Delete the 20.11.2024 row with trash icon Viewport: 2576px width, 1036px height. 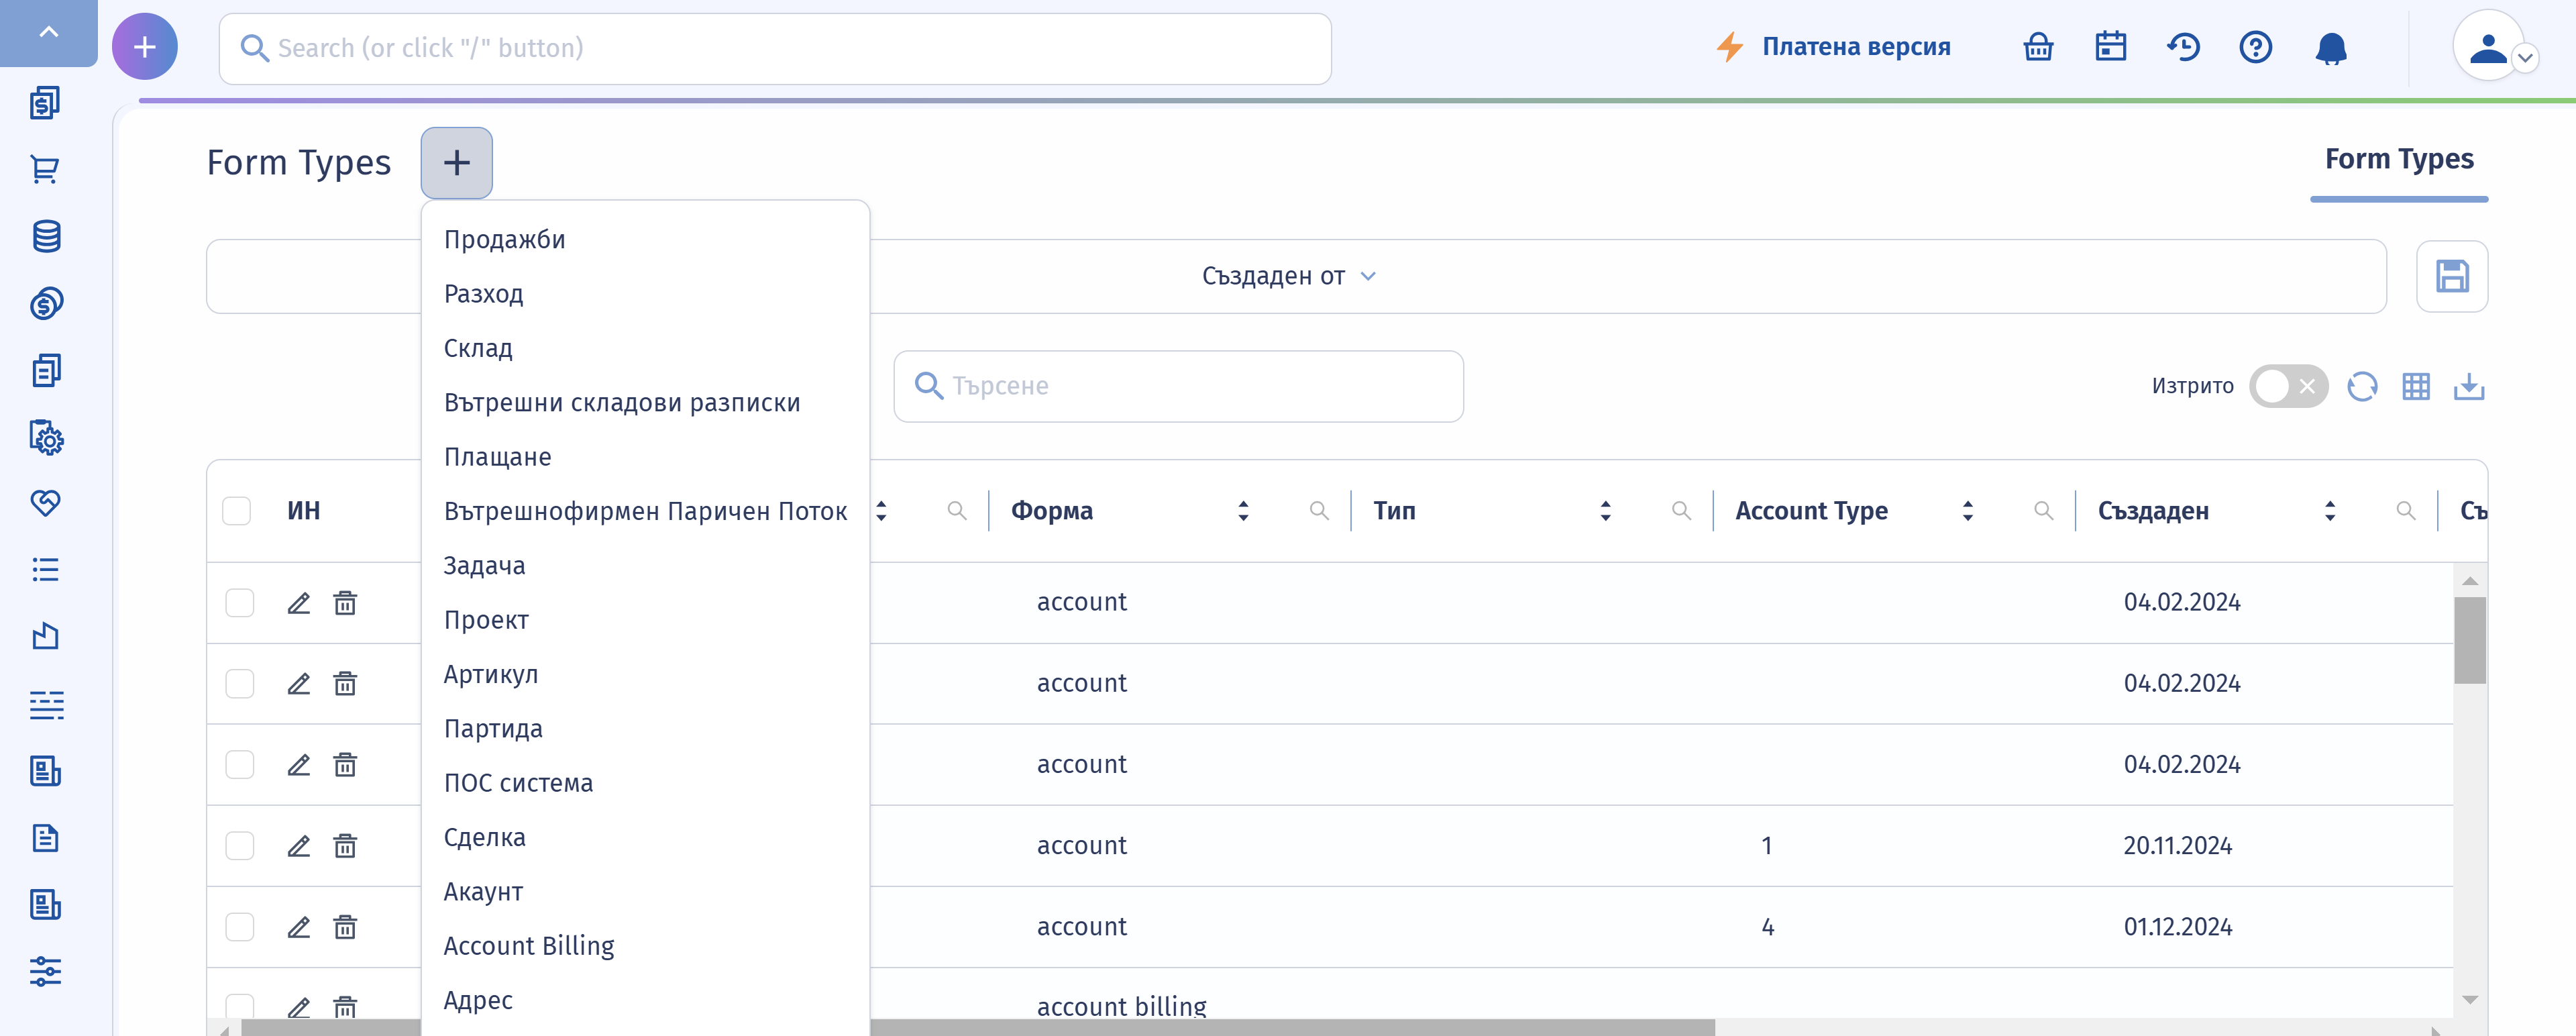345,846
